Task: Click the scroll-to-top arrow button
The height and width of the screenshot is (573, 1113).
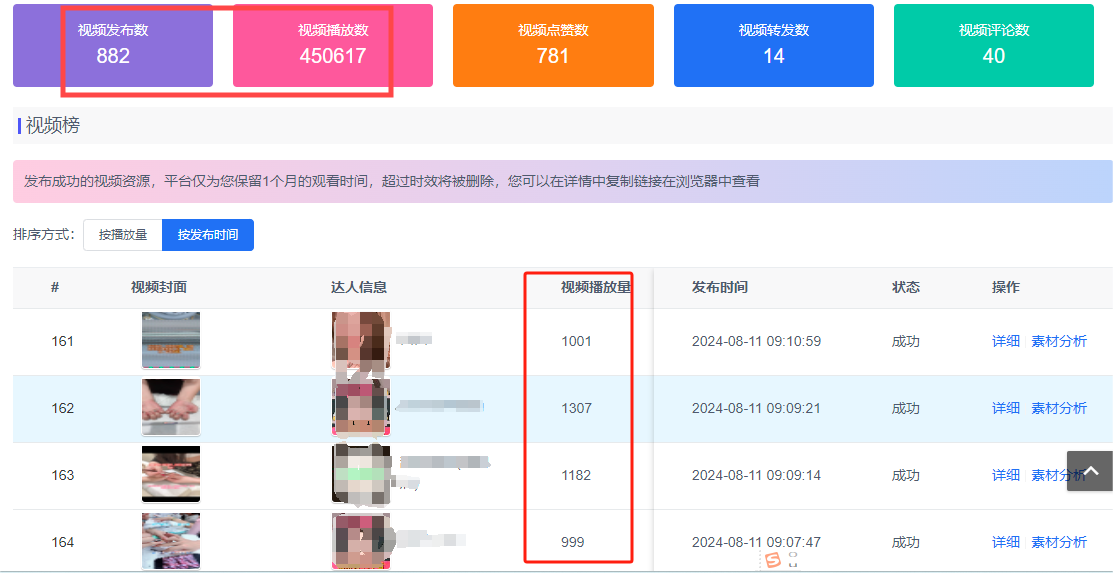Action: (x=1090, y=471)
